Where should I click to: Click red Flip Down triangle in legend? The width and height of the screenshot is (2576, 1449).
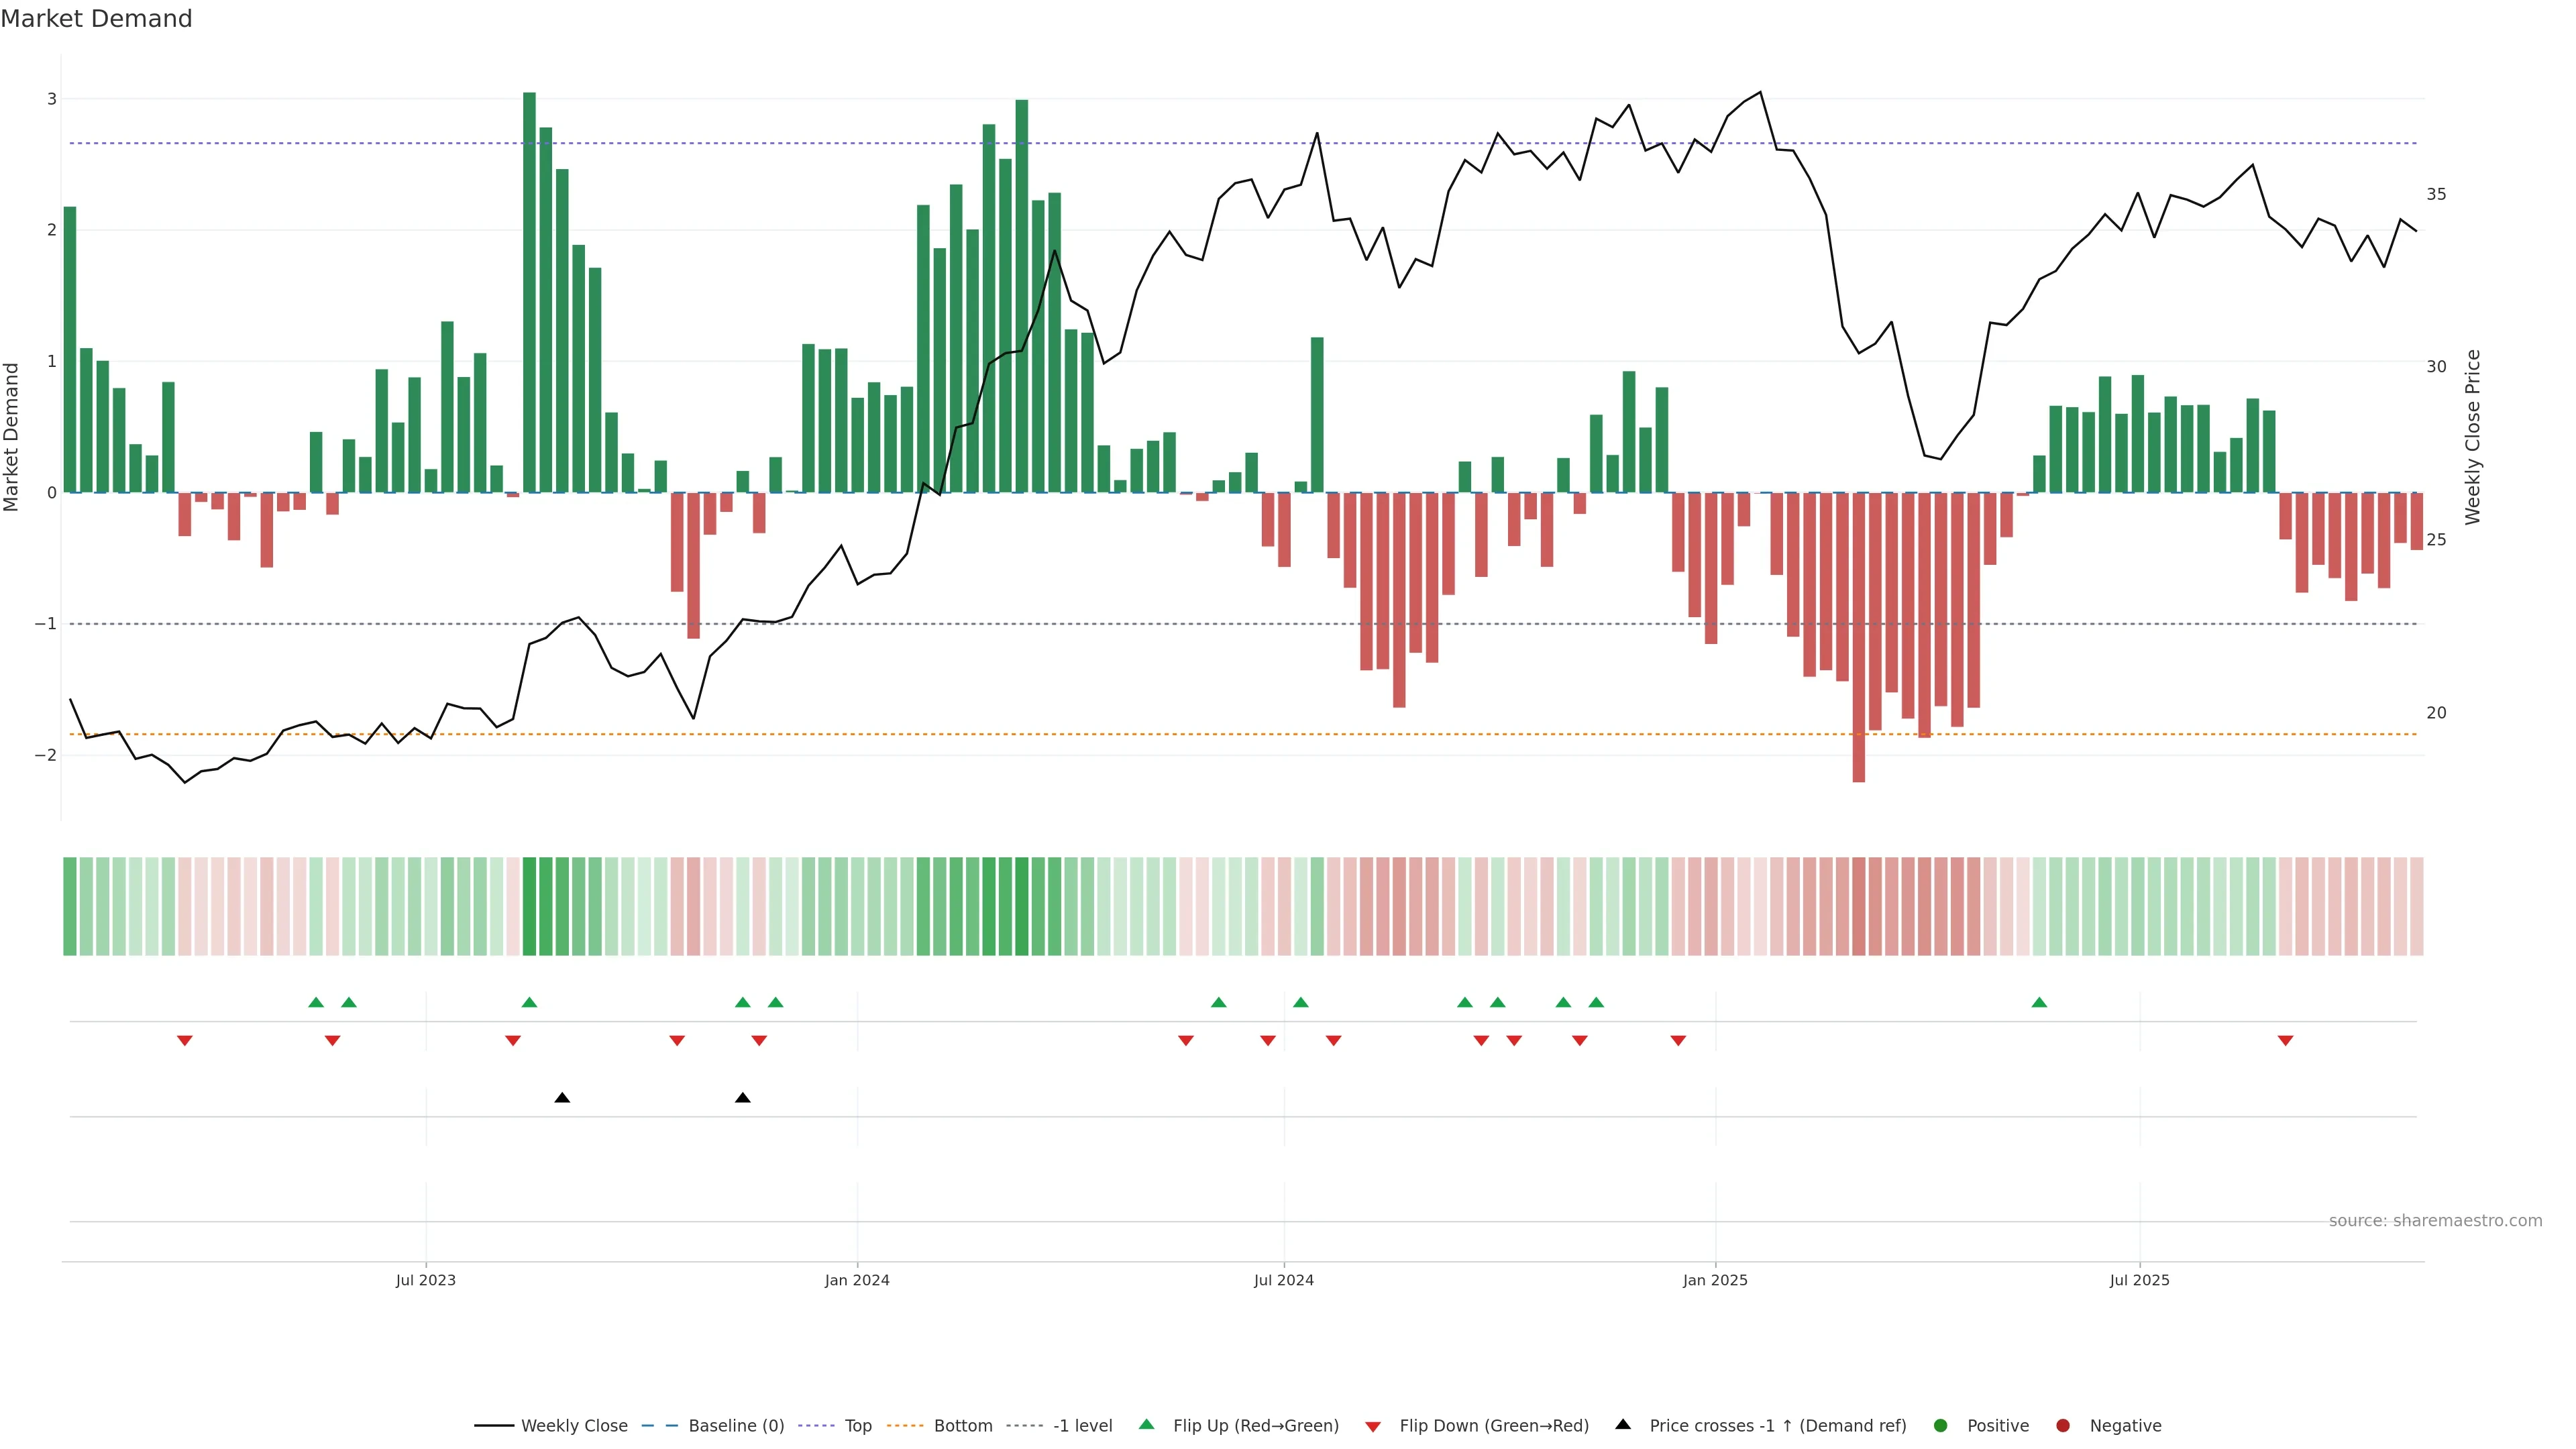[1373, 1427]
